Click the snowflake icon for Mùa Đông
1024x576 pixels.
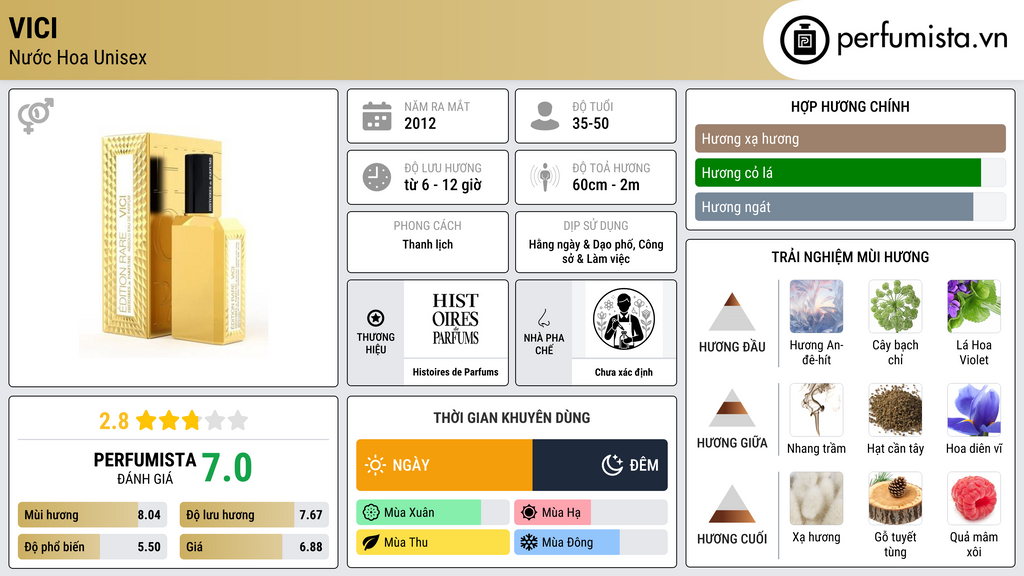528,543
